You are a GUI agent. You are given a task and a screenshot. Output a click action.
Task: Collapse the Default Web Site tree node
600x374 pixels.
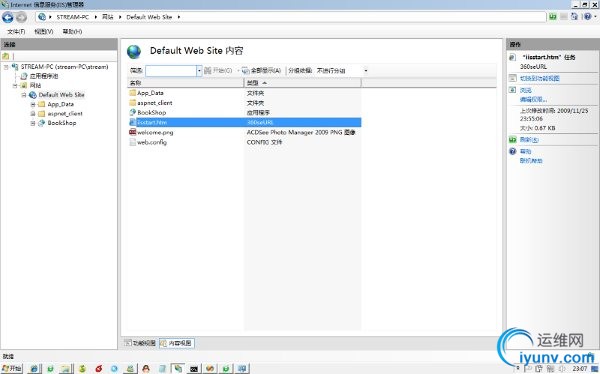click(24, 95)
